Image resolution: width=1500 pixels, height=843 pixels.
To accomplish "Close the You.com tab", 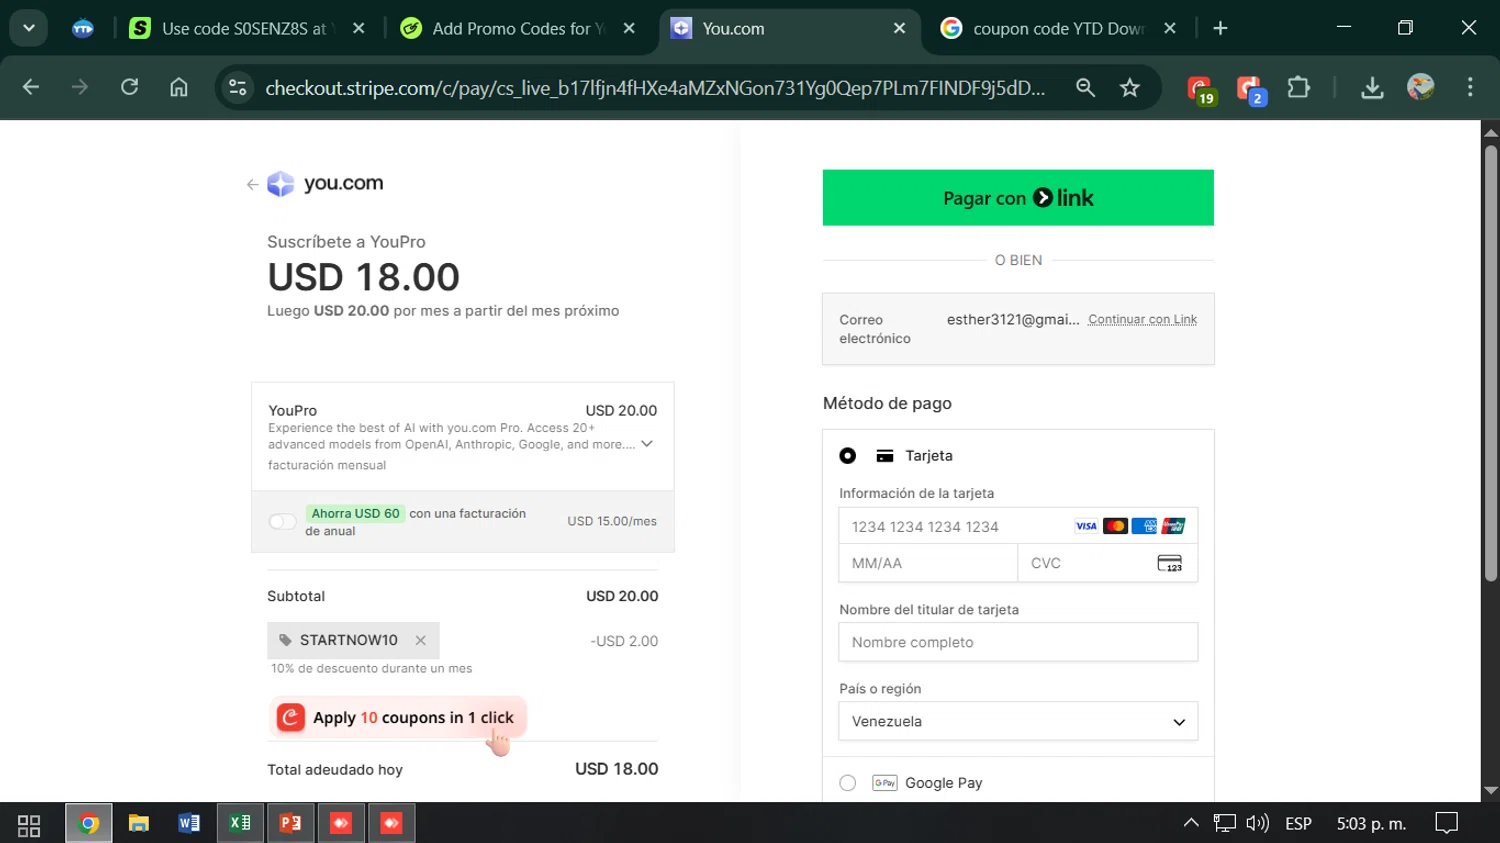I will 899,29.
